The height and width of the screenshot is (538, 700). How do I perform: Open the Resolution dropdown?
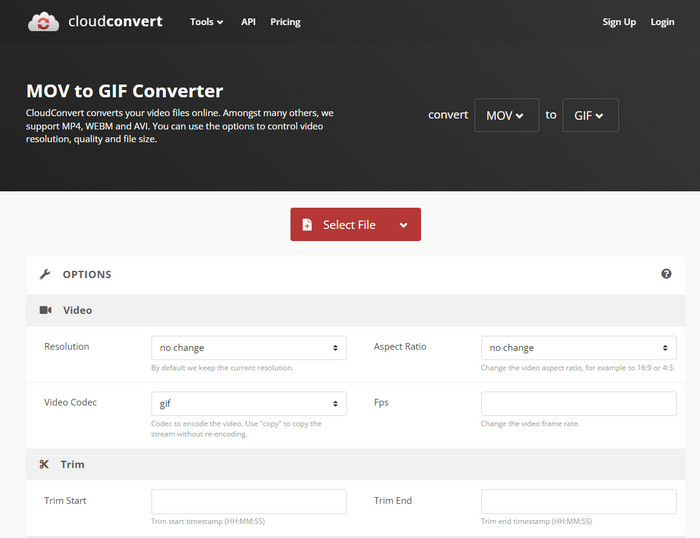click(x=249, y=348)
